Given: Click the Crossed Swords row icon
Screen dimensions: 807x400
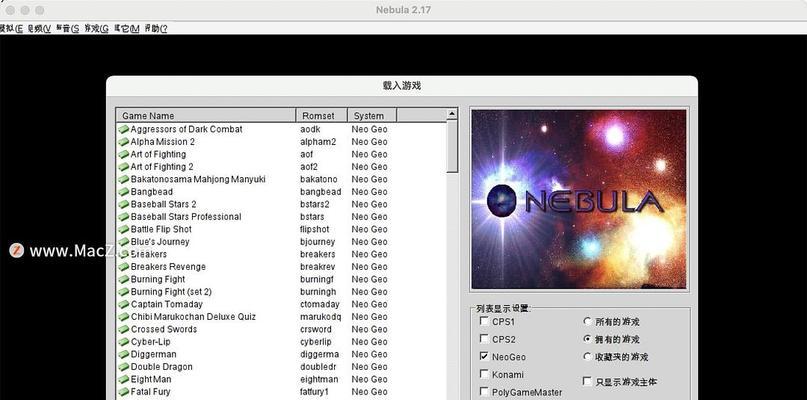Looking at the screenshot, I should click(124, 329).
